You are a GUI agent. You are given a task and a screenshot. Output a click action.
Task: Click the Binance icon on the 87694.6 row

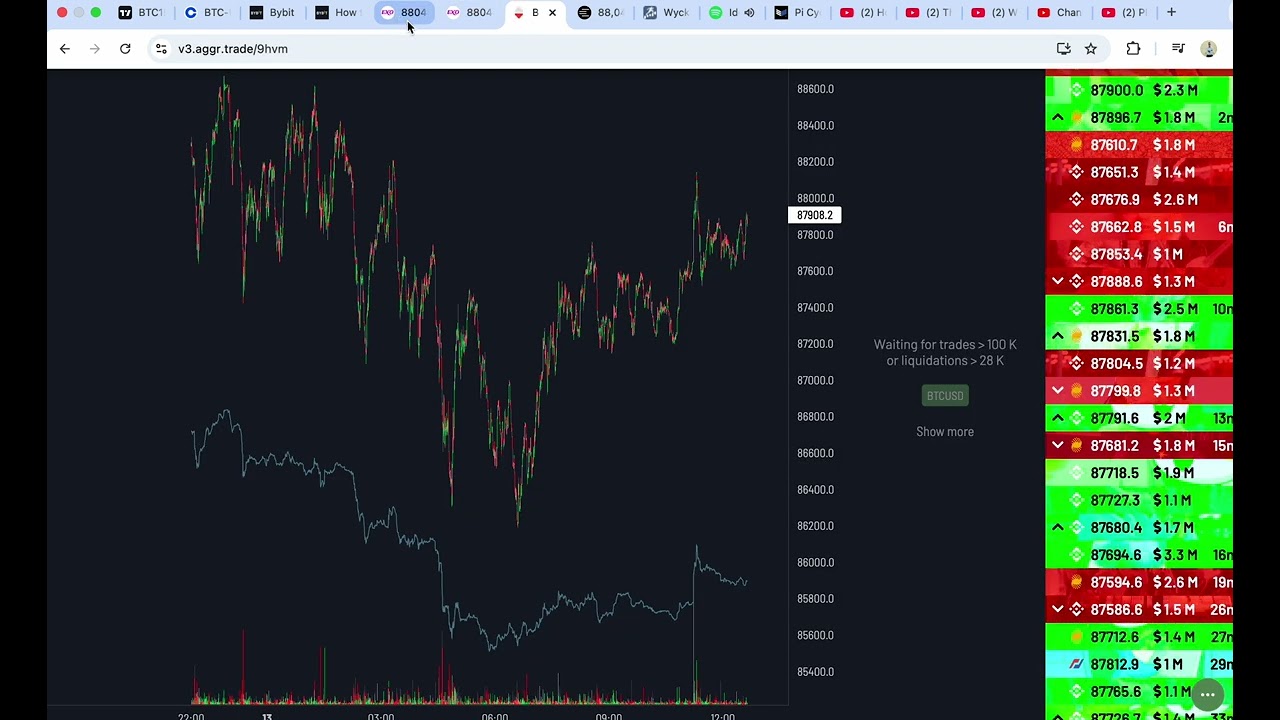pyautogui.click(x=1077, y=555)
